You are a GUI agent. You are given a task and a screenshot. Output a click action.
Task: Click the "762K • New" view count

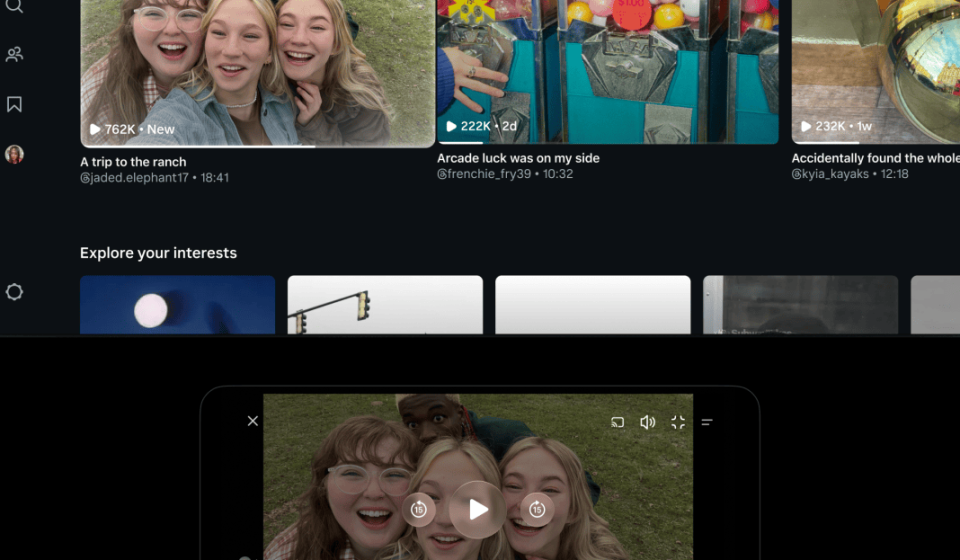tap(132, 129)
